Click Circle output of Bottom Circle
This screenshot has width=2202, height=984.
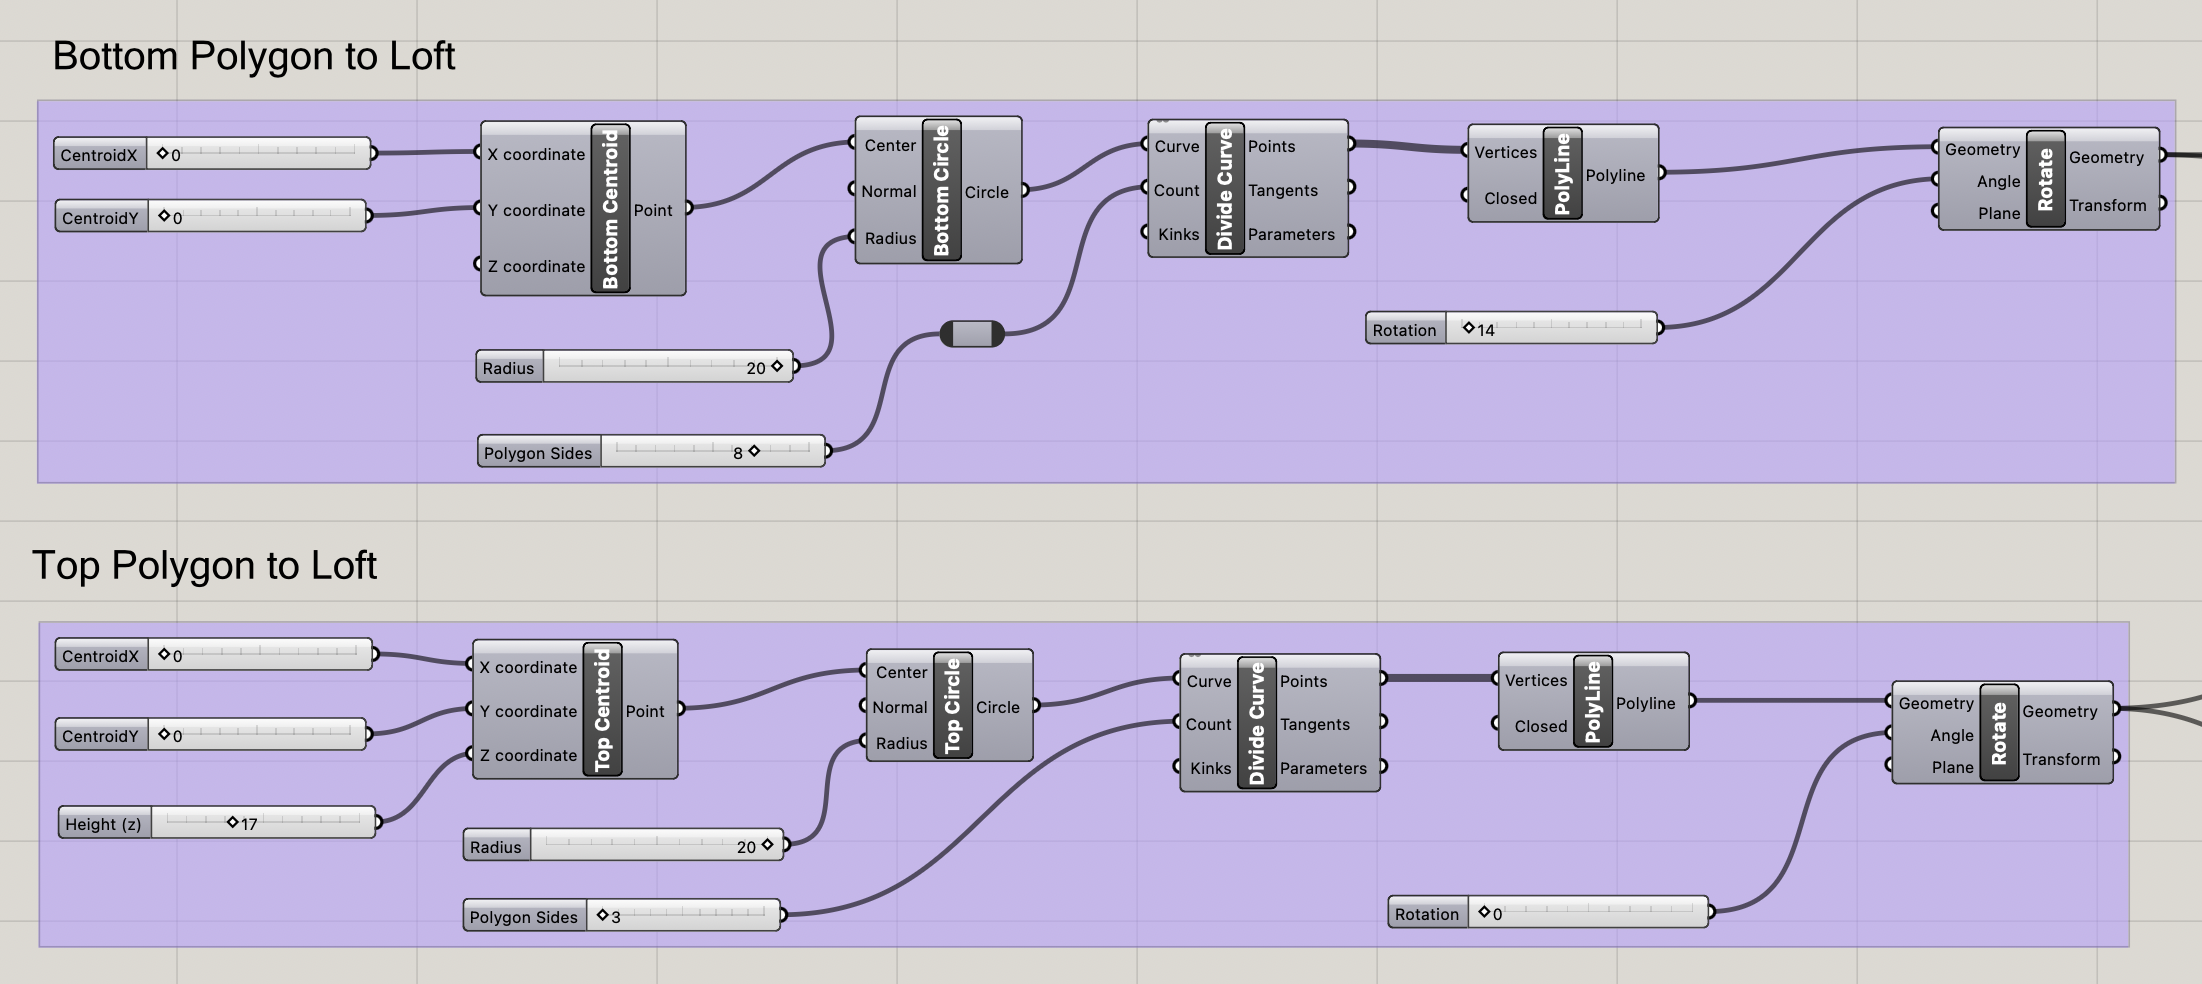(x=987, y=192)
